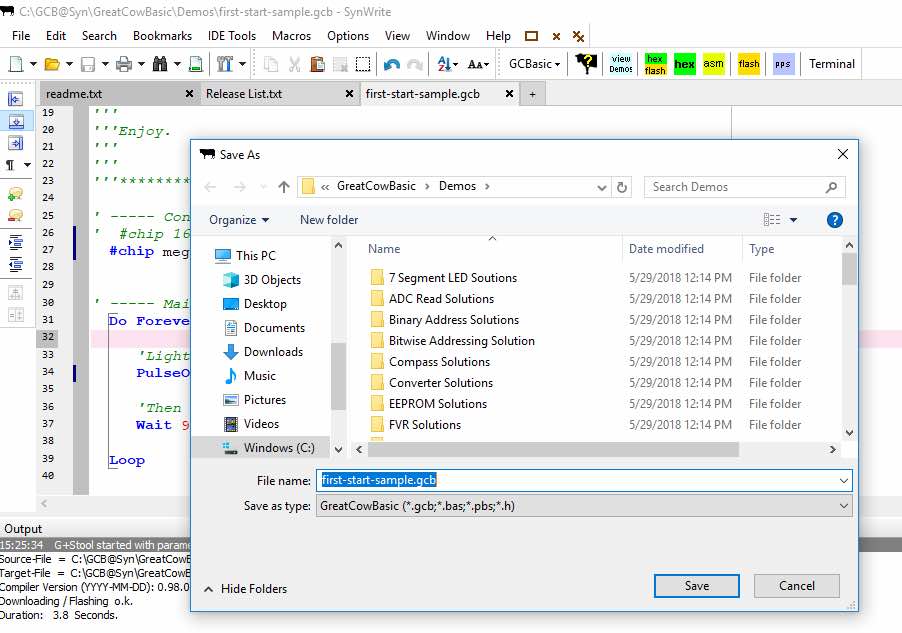This screenshot has height=633, width=902.
Task: Click the New file icon in toolbar
Action: point(16,64)
